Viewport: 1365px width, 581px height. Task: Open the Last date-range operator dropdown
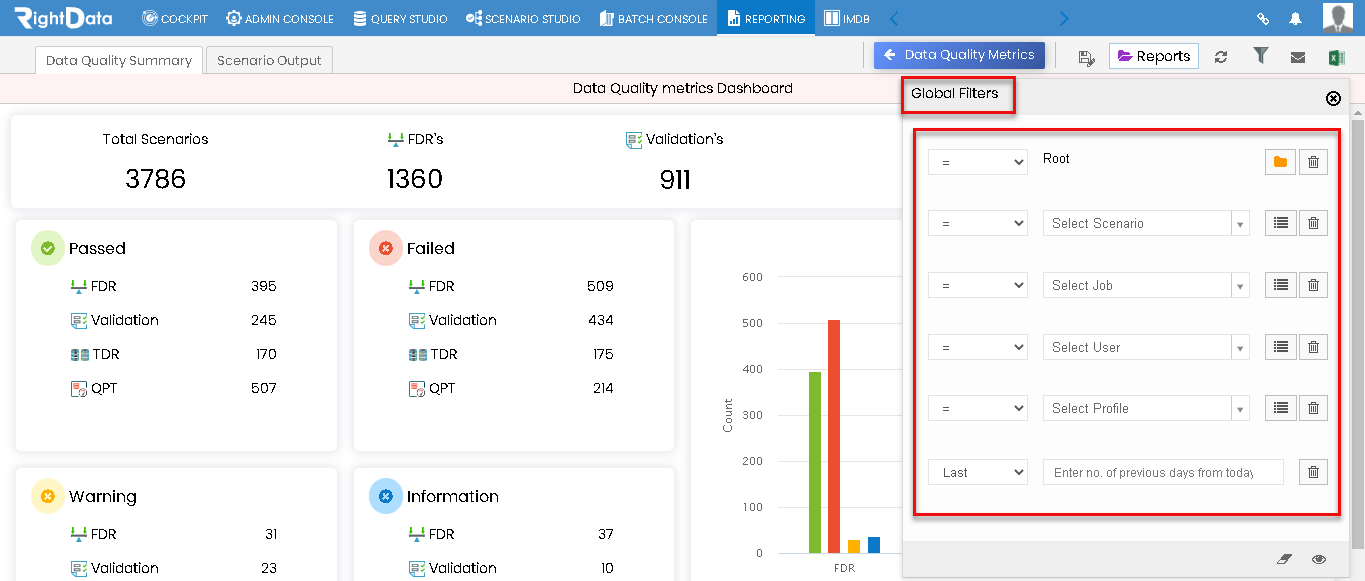(x=978, y=472)
